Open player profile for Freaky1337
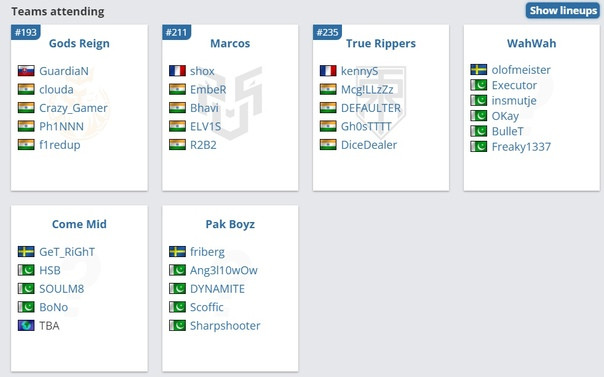The height and width of the screenshot is (377, 604). (x=521, y=147)
